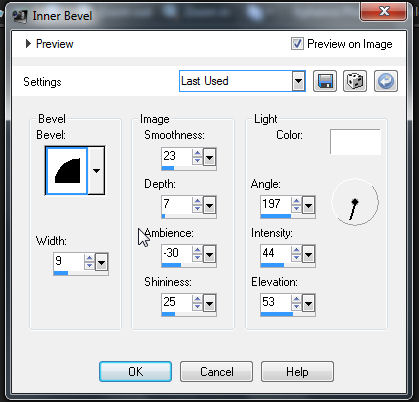419x402 pixels.
Task: Click the white Light Color swatch
Action: [x=355, y=142]
